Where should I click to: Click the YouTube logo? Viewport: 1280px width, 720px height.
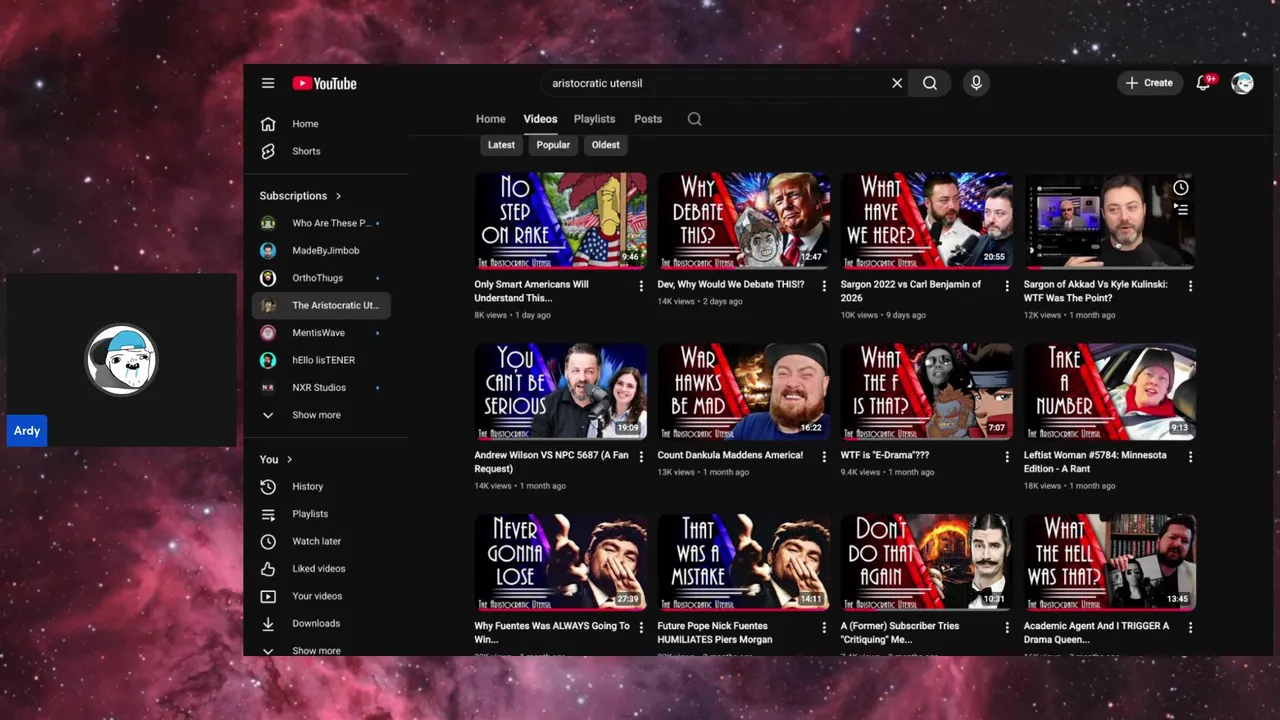click(x=324, y=83)
